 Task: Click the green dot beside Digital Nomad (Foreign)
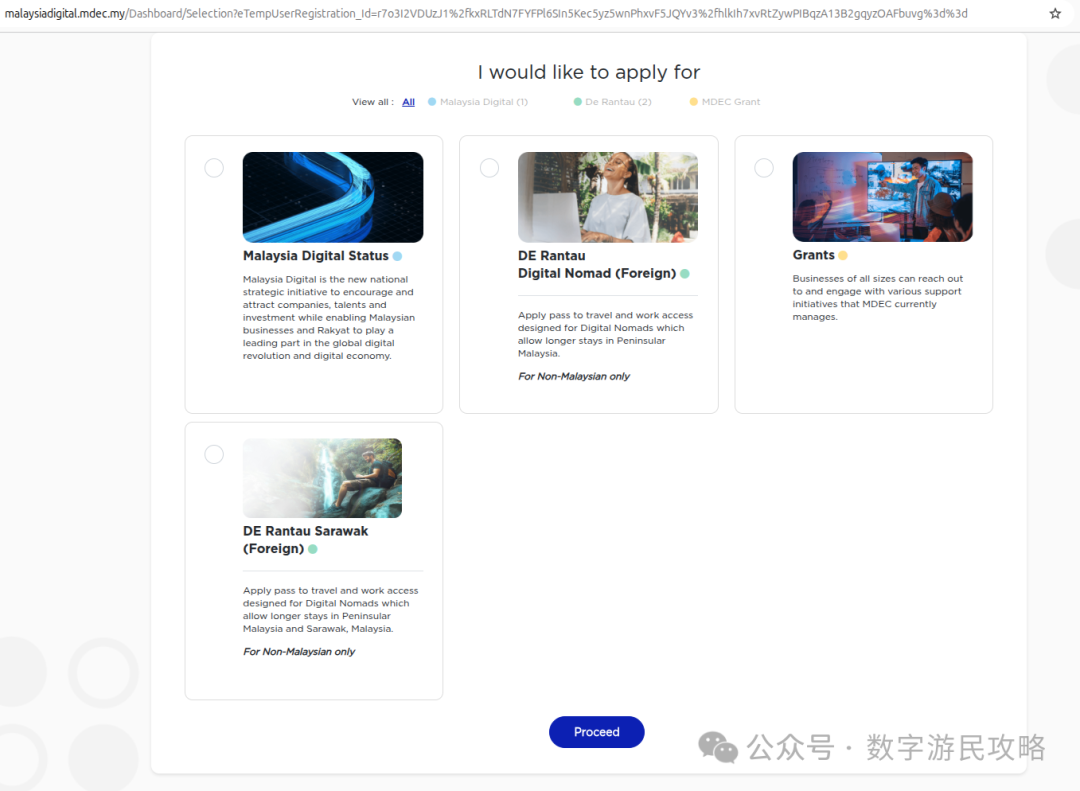click(685, 274)
